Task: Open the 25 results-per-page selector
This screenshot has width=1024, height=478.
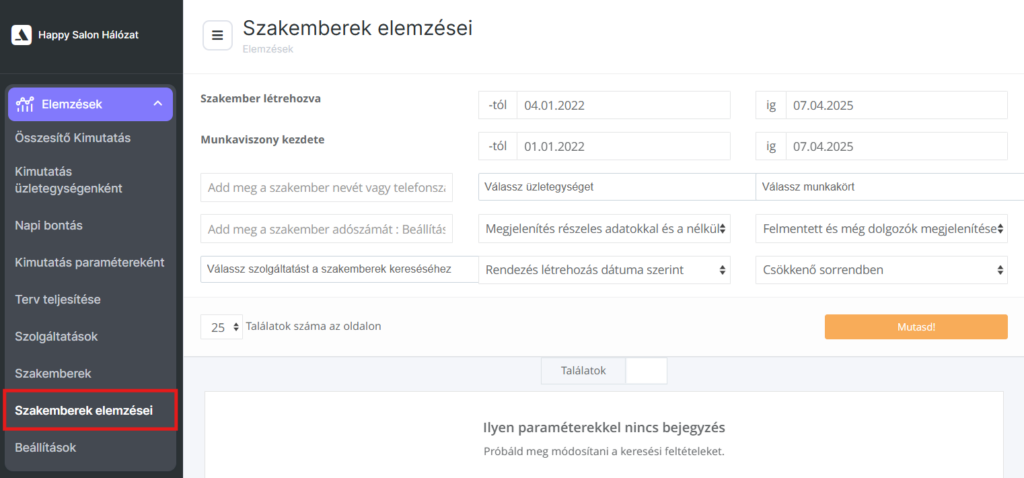Action: [x=221, y=326]
